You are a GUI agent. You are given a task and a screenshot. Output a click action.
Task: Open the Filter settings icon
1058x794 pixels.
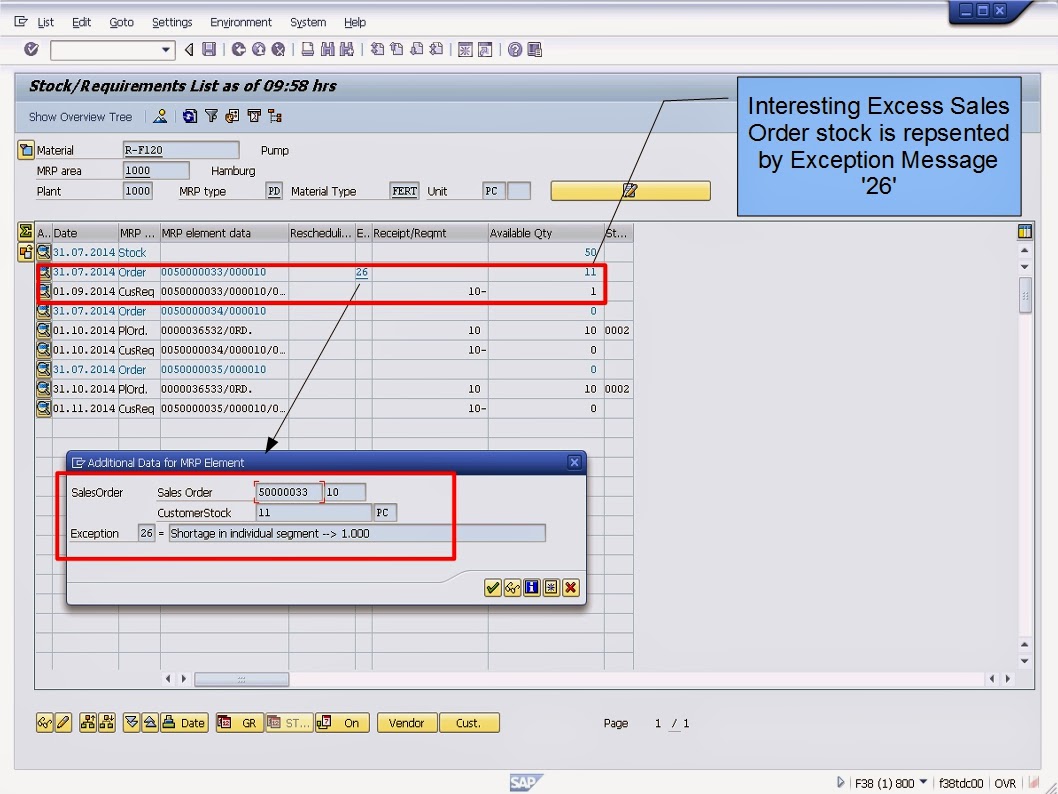coord(211,116)
